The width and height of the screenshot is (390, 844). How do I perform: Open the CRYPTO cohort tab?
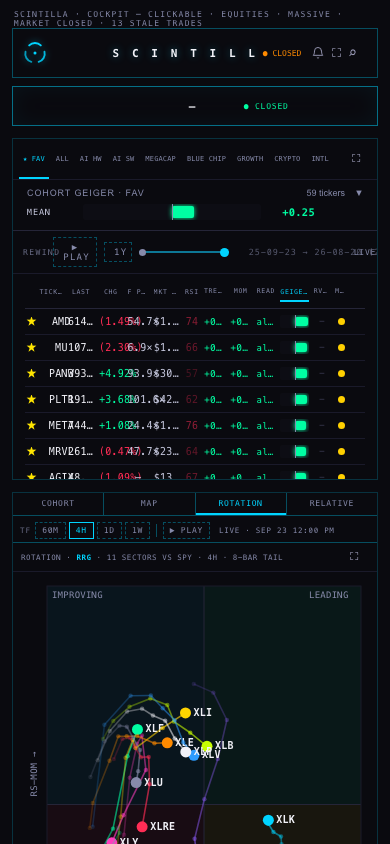[287, 159]
